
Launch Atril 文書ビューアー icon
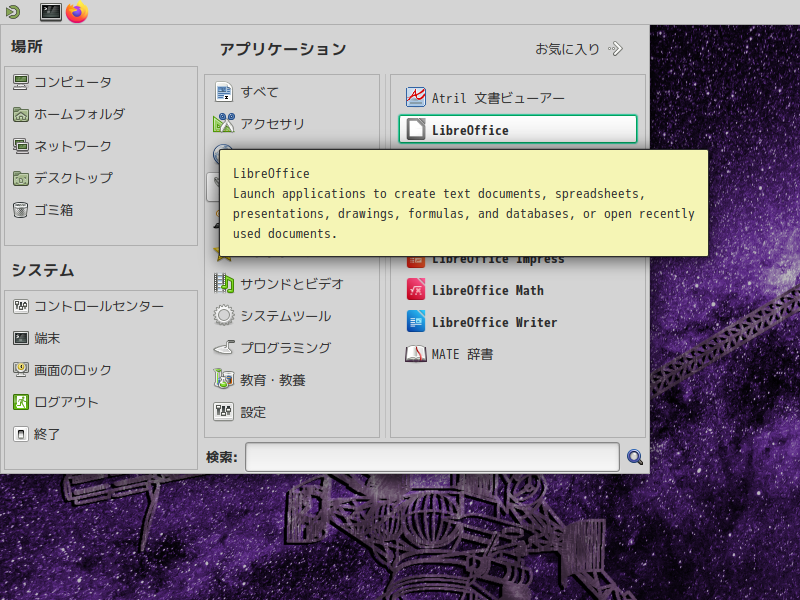pos(415,97)
